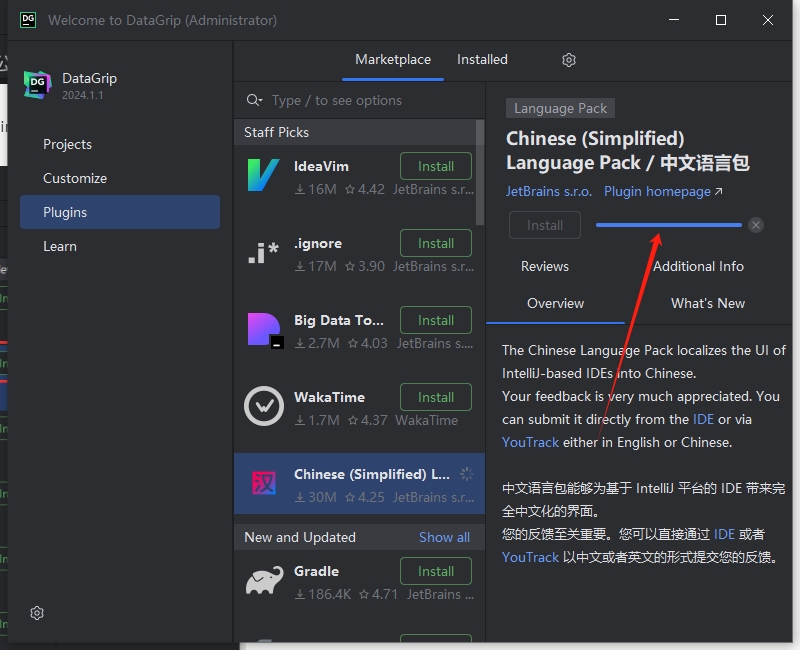Click the Big Data Tools plugin icon
800x650 pixels.
pyautogui.click(x=265, y=330)
